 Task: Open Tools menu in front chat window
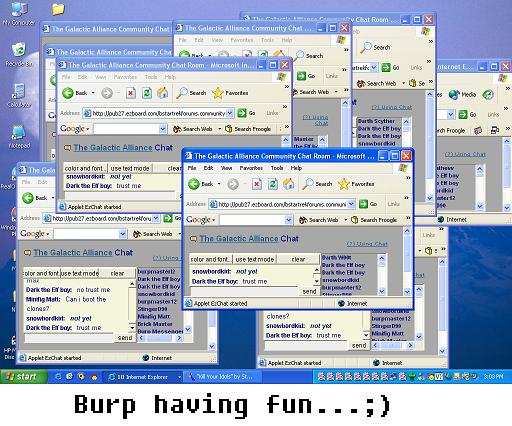[x=277, y=168]
